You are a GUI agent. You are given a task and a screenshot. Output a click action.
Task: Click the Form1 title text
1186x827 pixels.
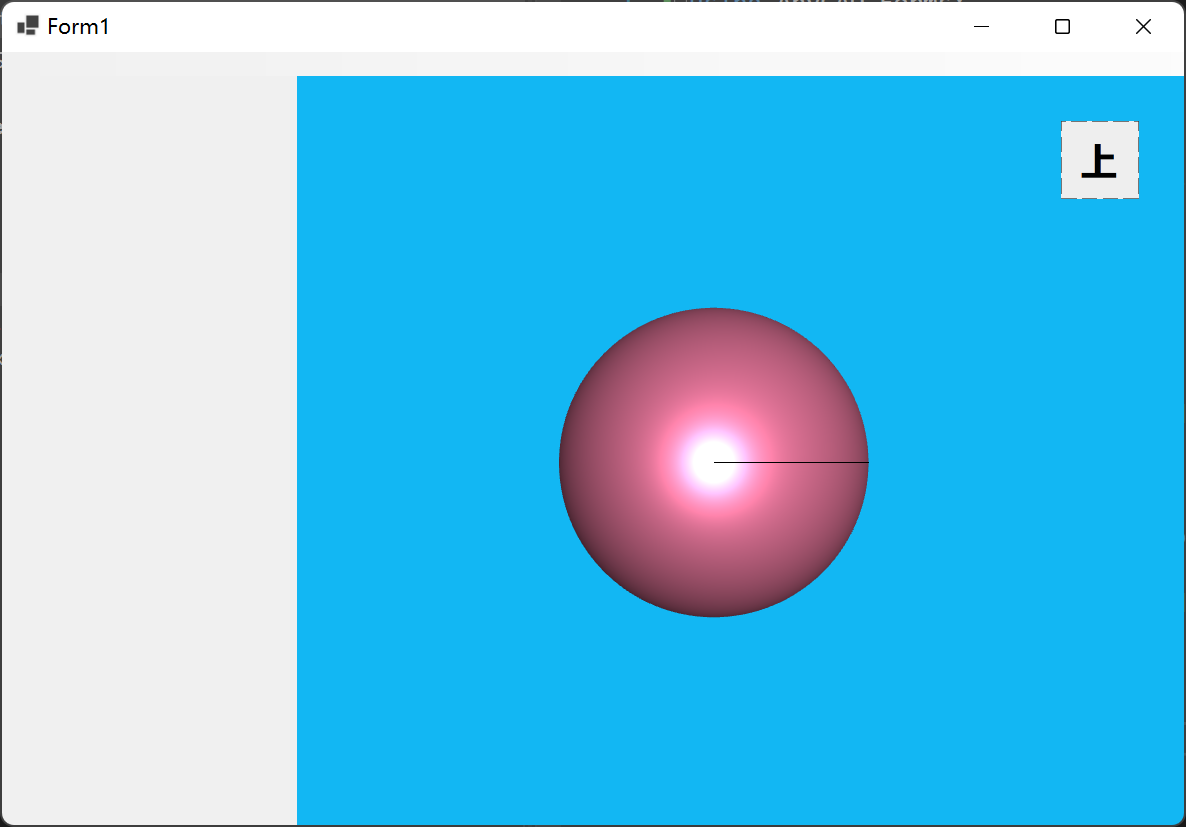[x=78, y=27]
